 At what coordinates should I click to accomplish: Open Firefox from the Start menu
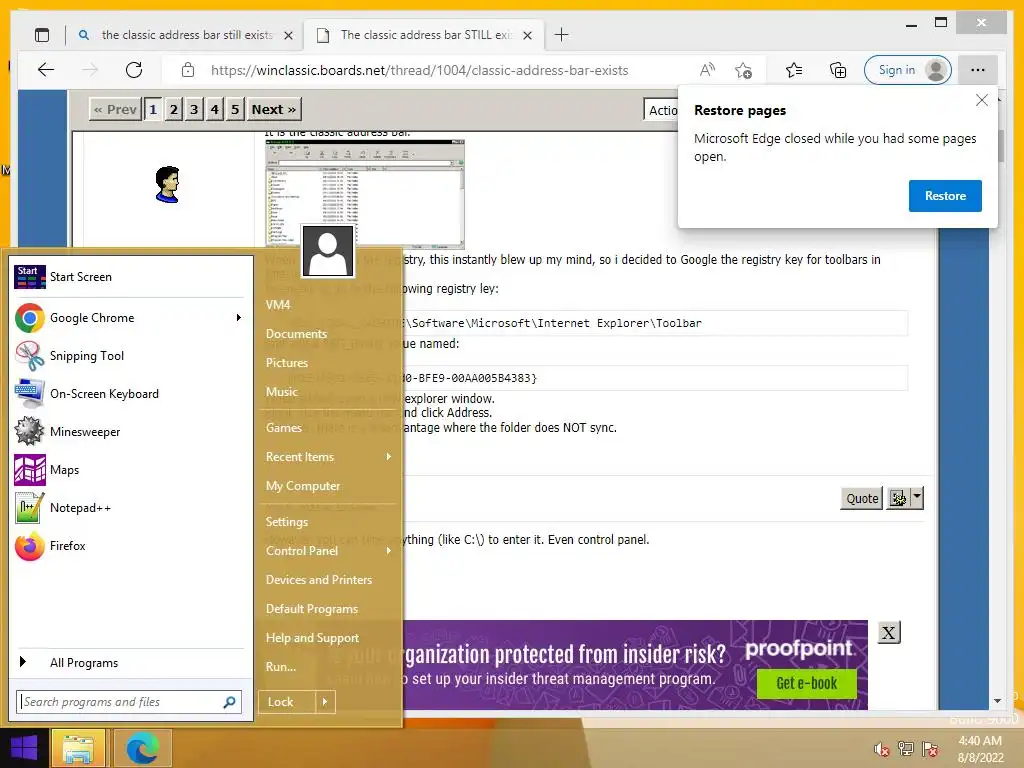(129, 546)
